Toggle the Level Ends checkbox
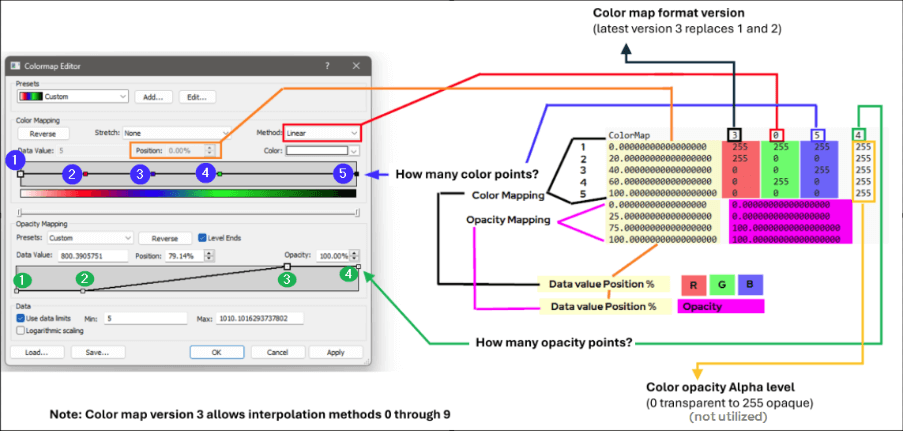The image size is (903, 431). (202, 238)
